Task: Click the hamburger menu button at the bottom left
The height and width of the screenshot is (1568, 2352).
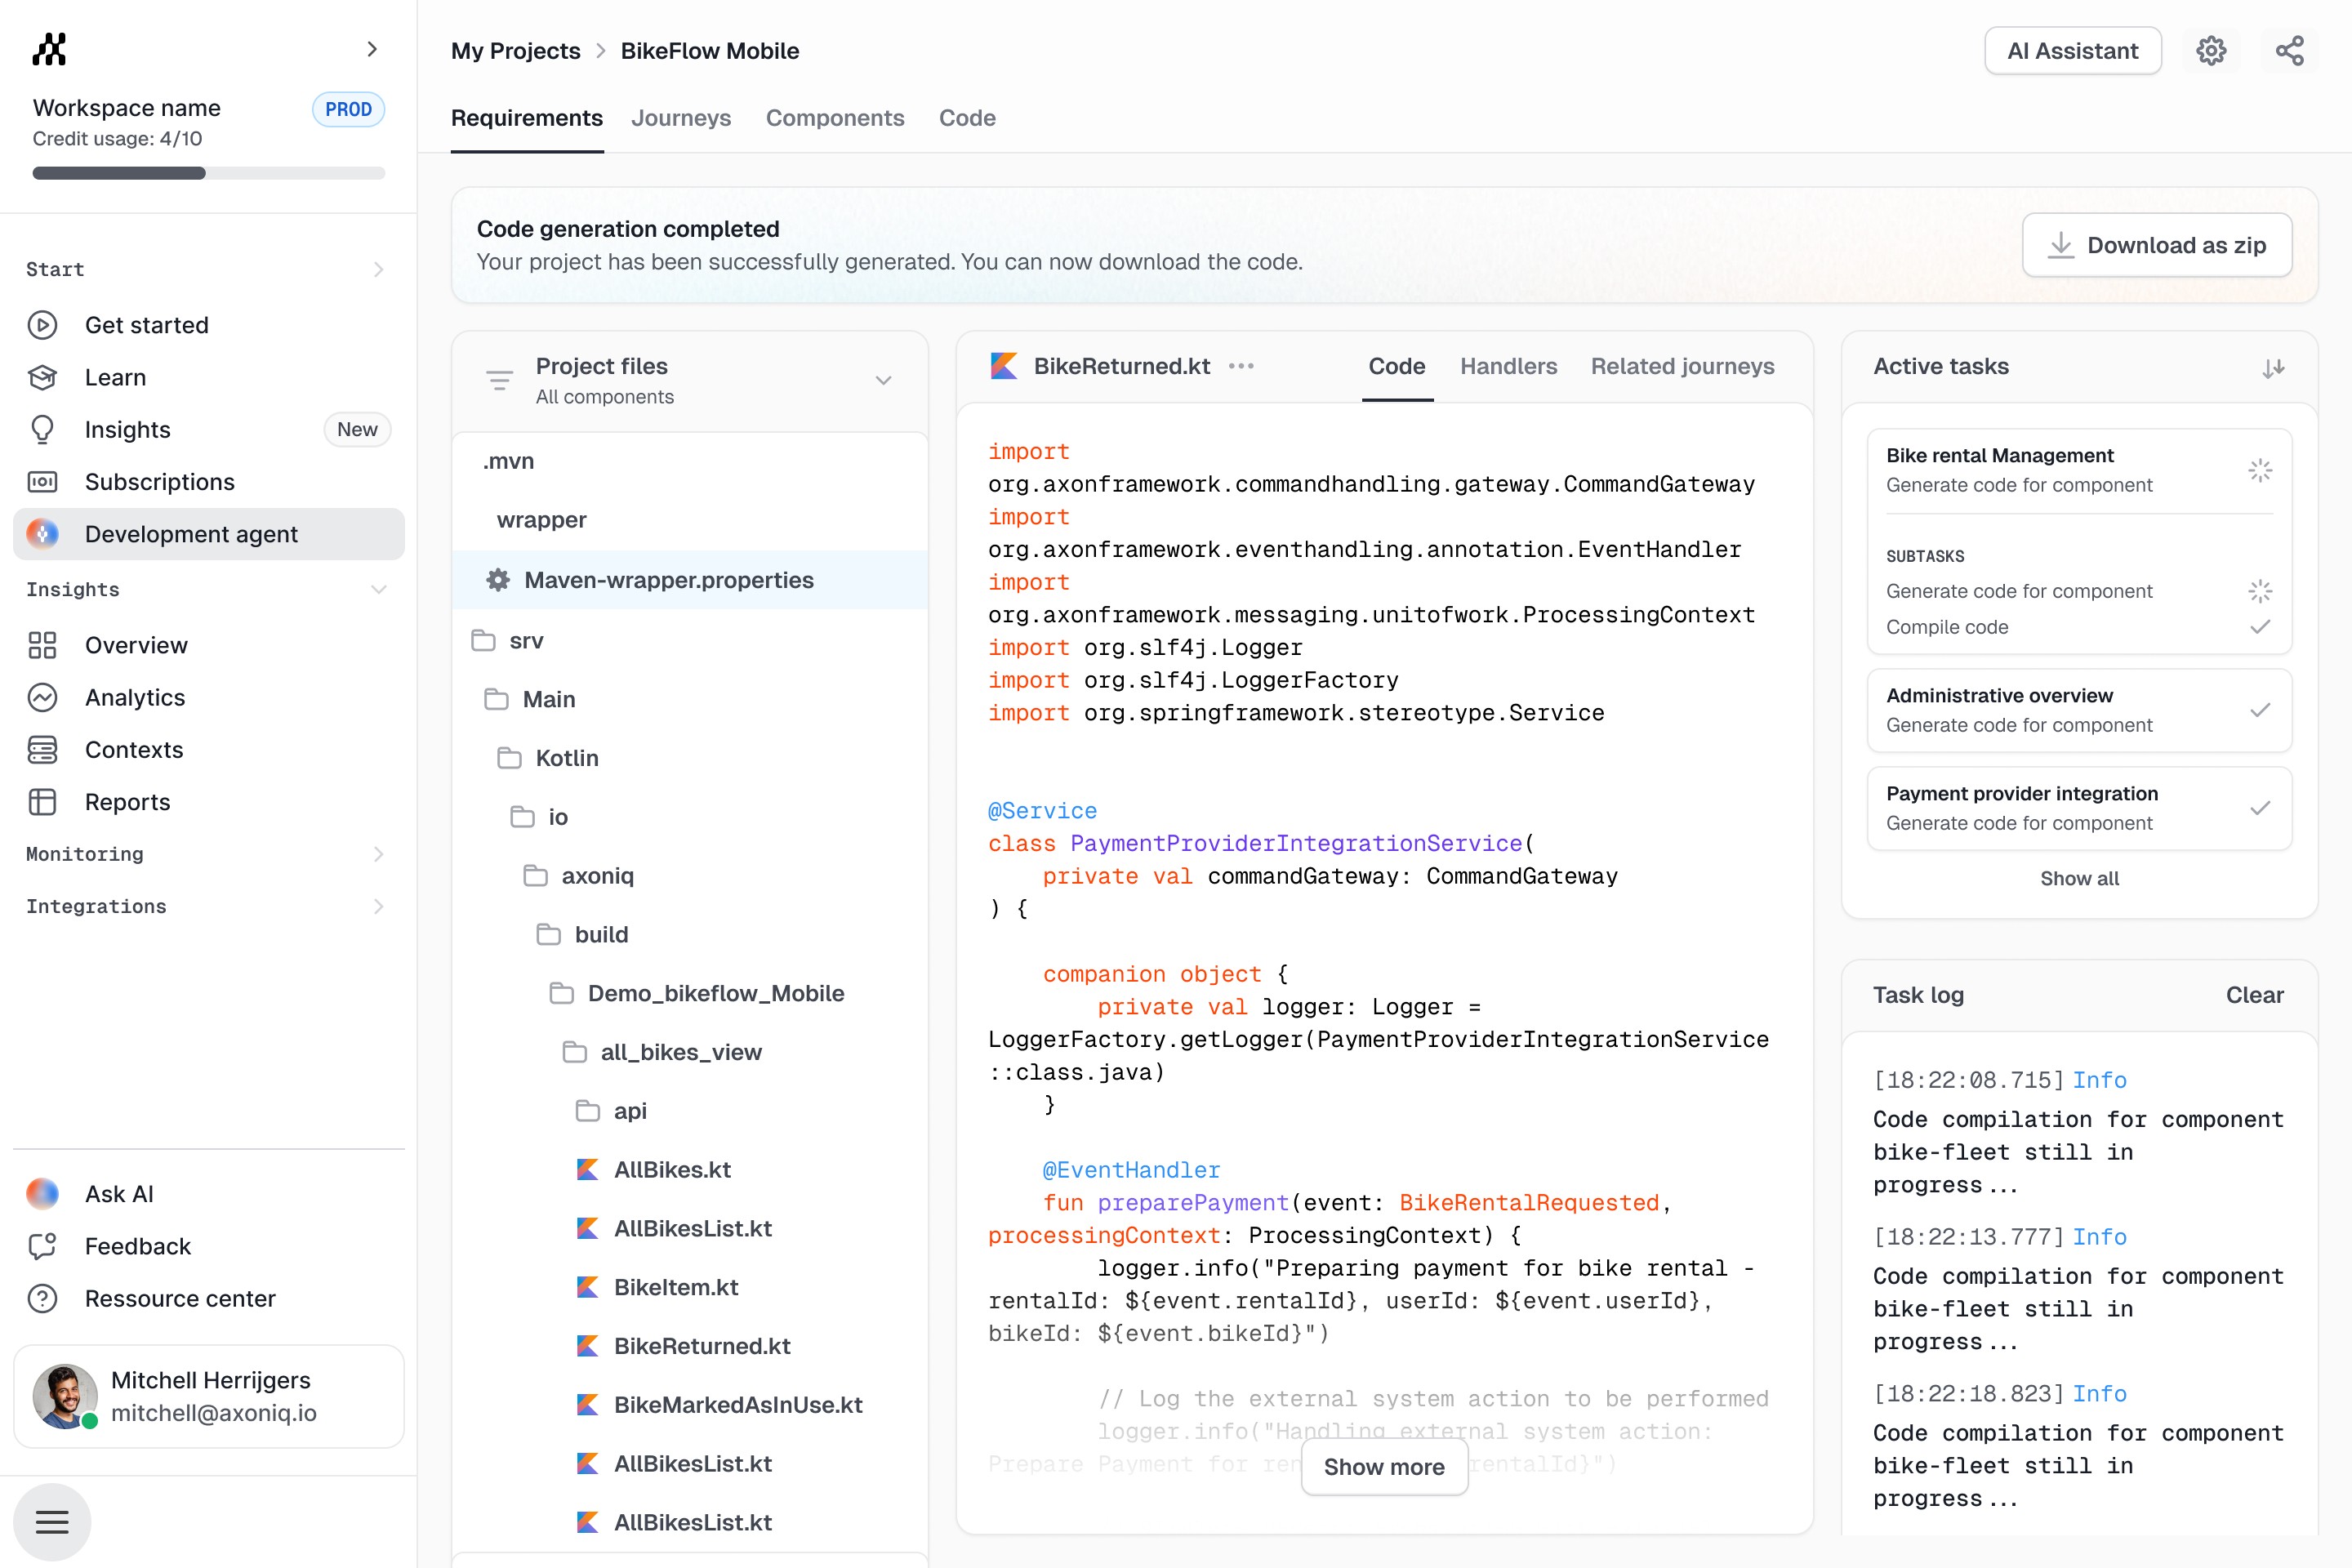Action: click(52, 1521)
